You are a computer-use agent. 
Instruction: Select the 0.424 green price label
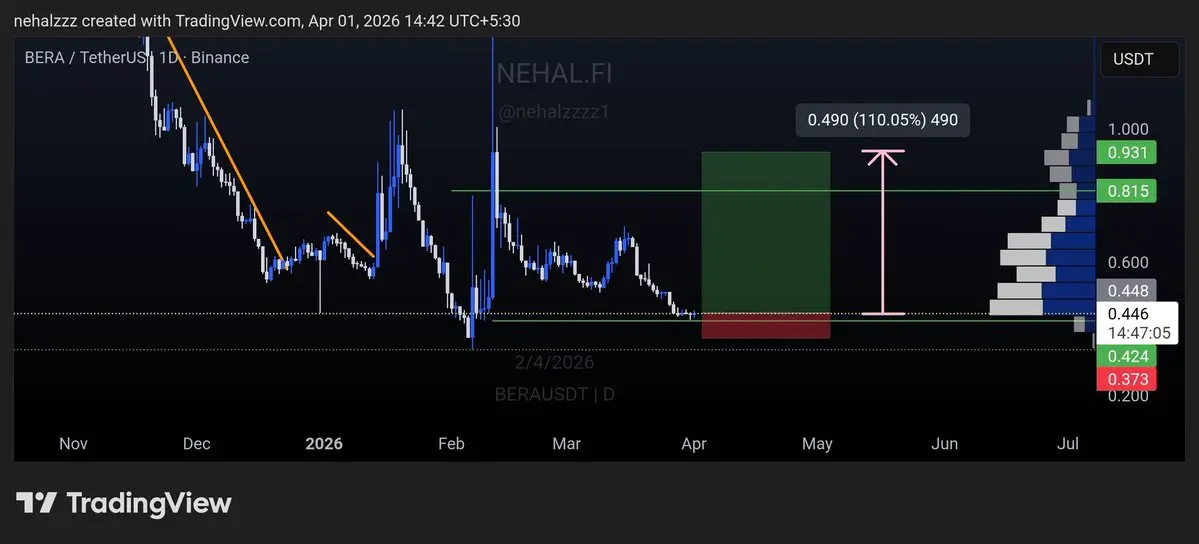pos(1126,356)
